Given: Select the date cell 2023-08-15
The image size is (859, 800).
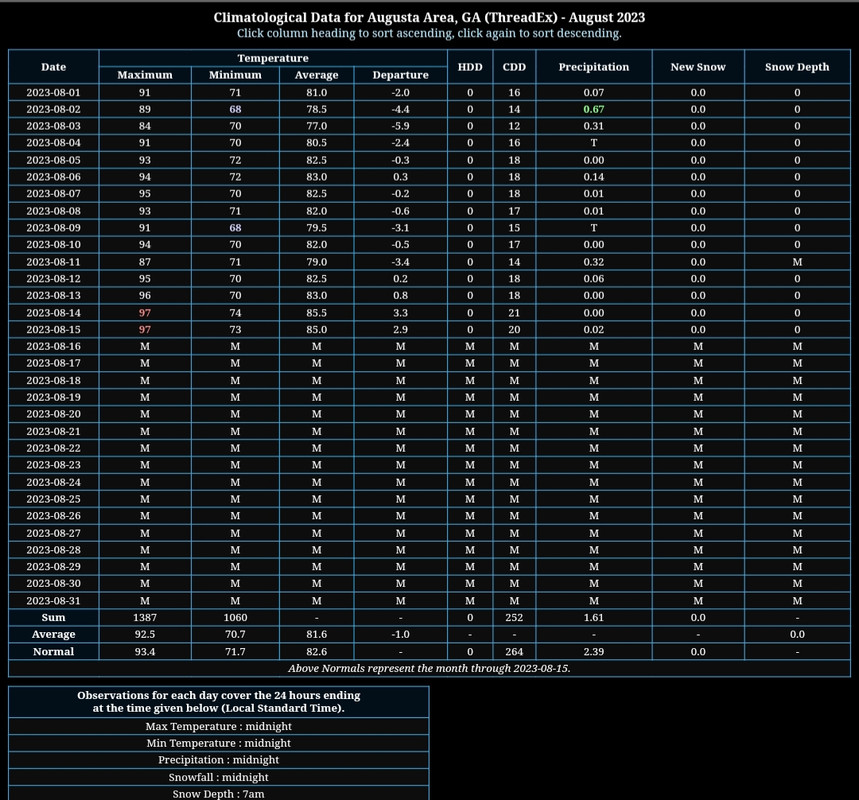Looking at the screenshot, I should pyautogui.click(x=53, y=329).
